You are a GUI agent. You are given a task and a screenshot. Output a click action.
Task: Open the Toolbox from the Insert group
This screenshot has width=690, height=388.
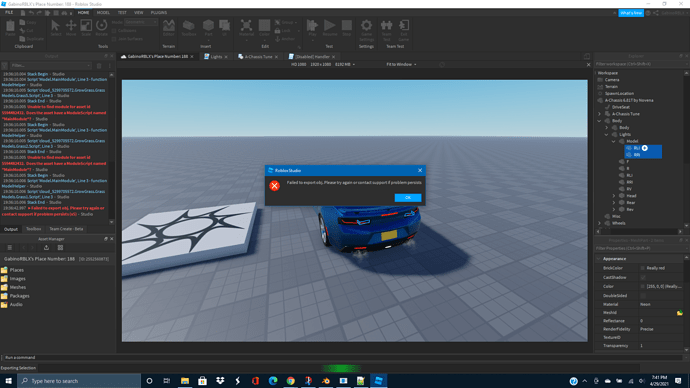(x=189, y=28)
